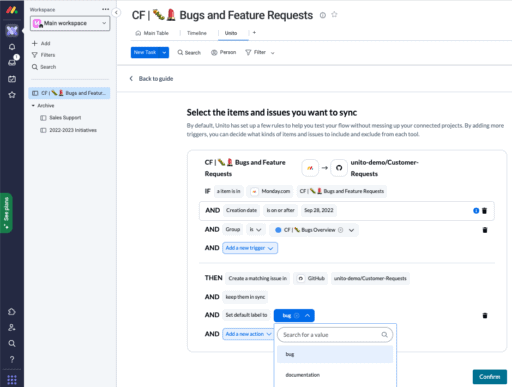Click Person filter in toolbar
This screenshot has width=512, height=387.
point(223,52)
